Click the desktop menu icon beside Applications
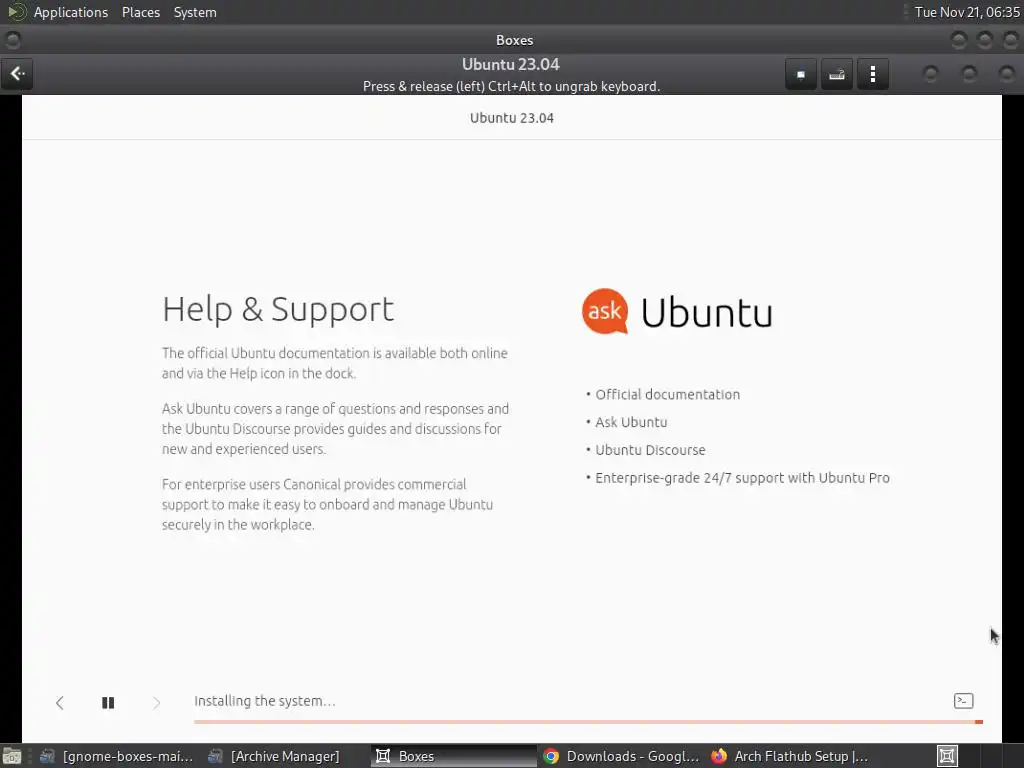 pyautogui.click(x=17, y=12)
